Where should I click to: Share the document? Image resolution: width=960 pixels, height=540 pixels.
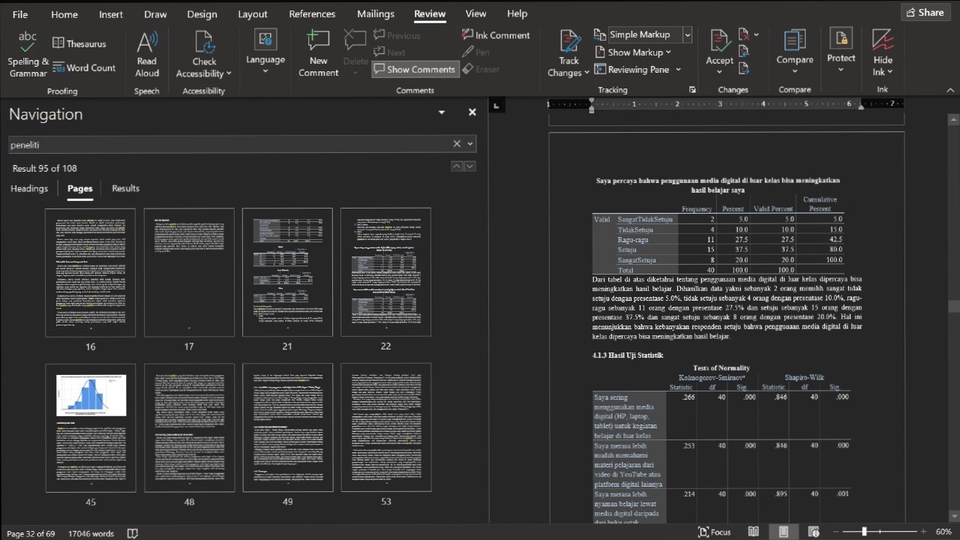(925, 12)
